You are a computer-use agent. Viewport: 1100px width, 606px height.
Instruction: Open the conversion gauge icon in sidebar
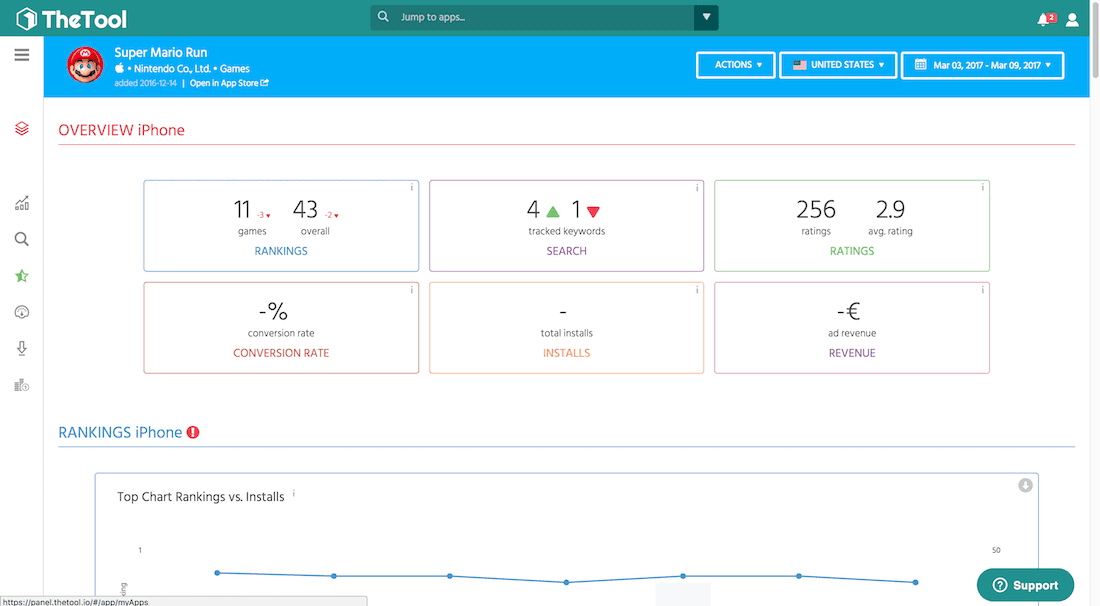click(x=22, y=312)
